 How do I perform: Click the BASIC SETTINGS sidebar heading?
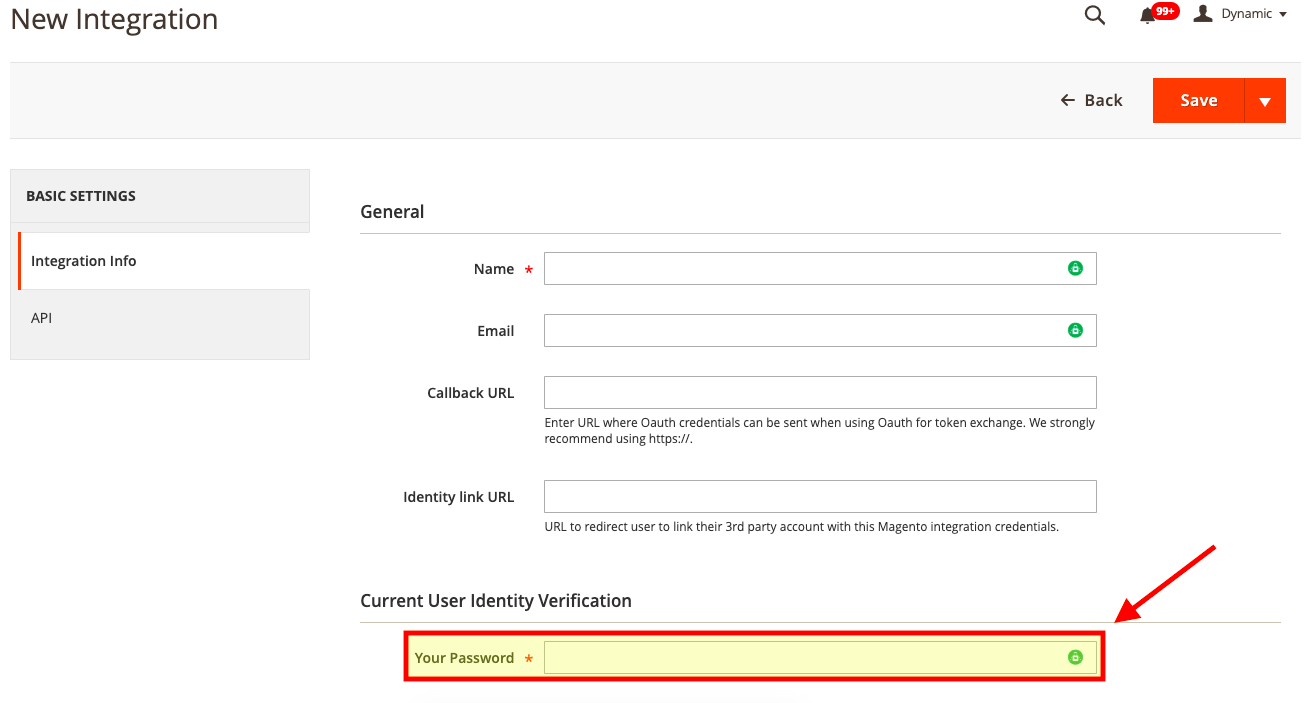point(81,196)
